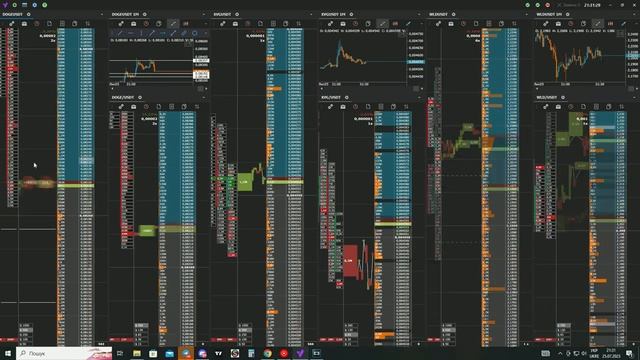Expand the DOGE/USDT lower panel dropdown arrow
Viewport: 640px width, 360px height.
[204, 98]
